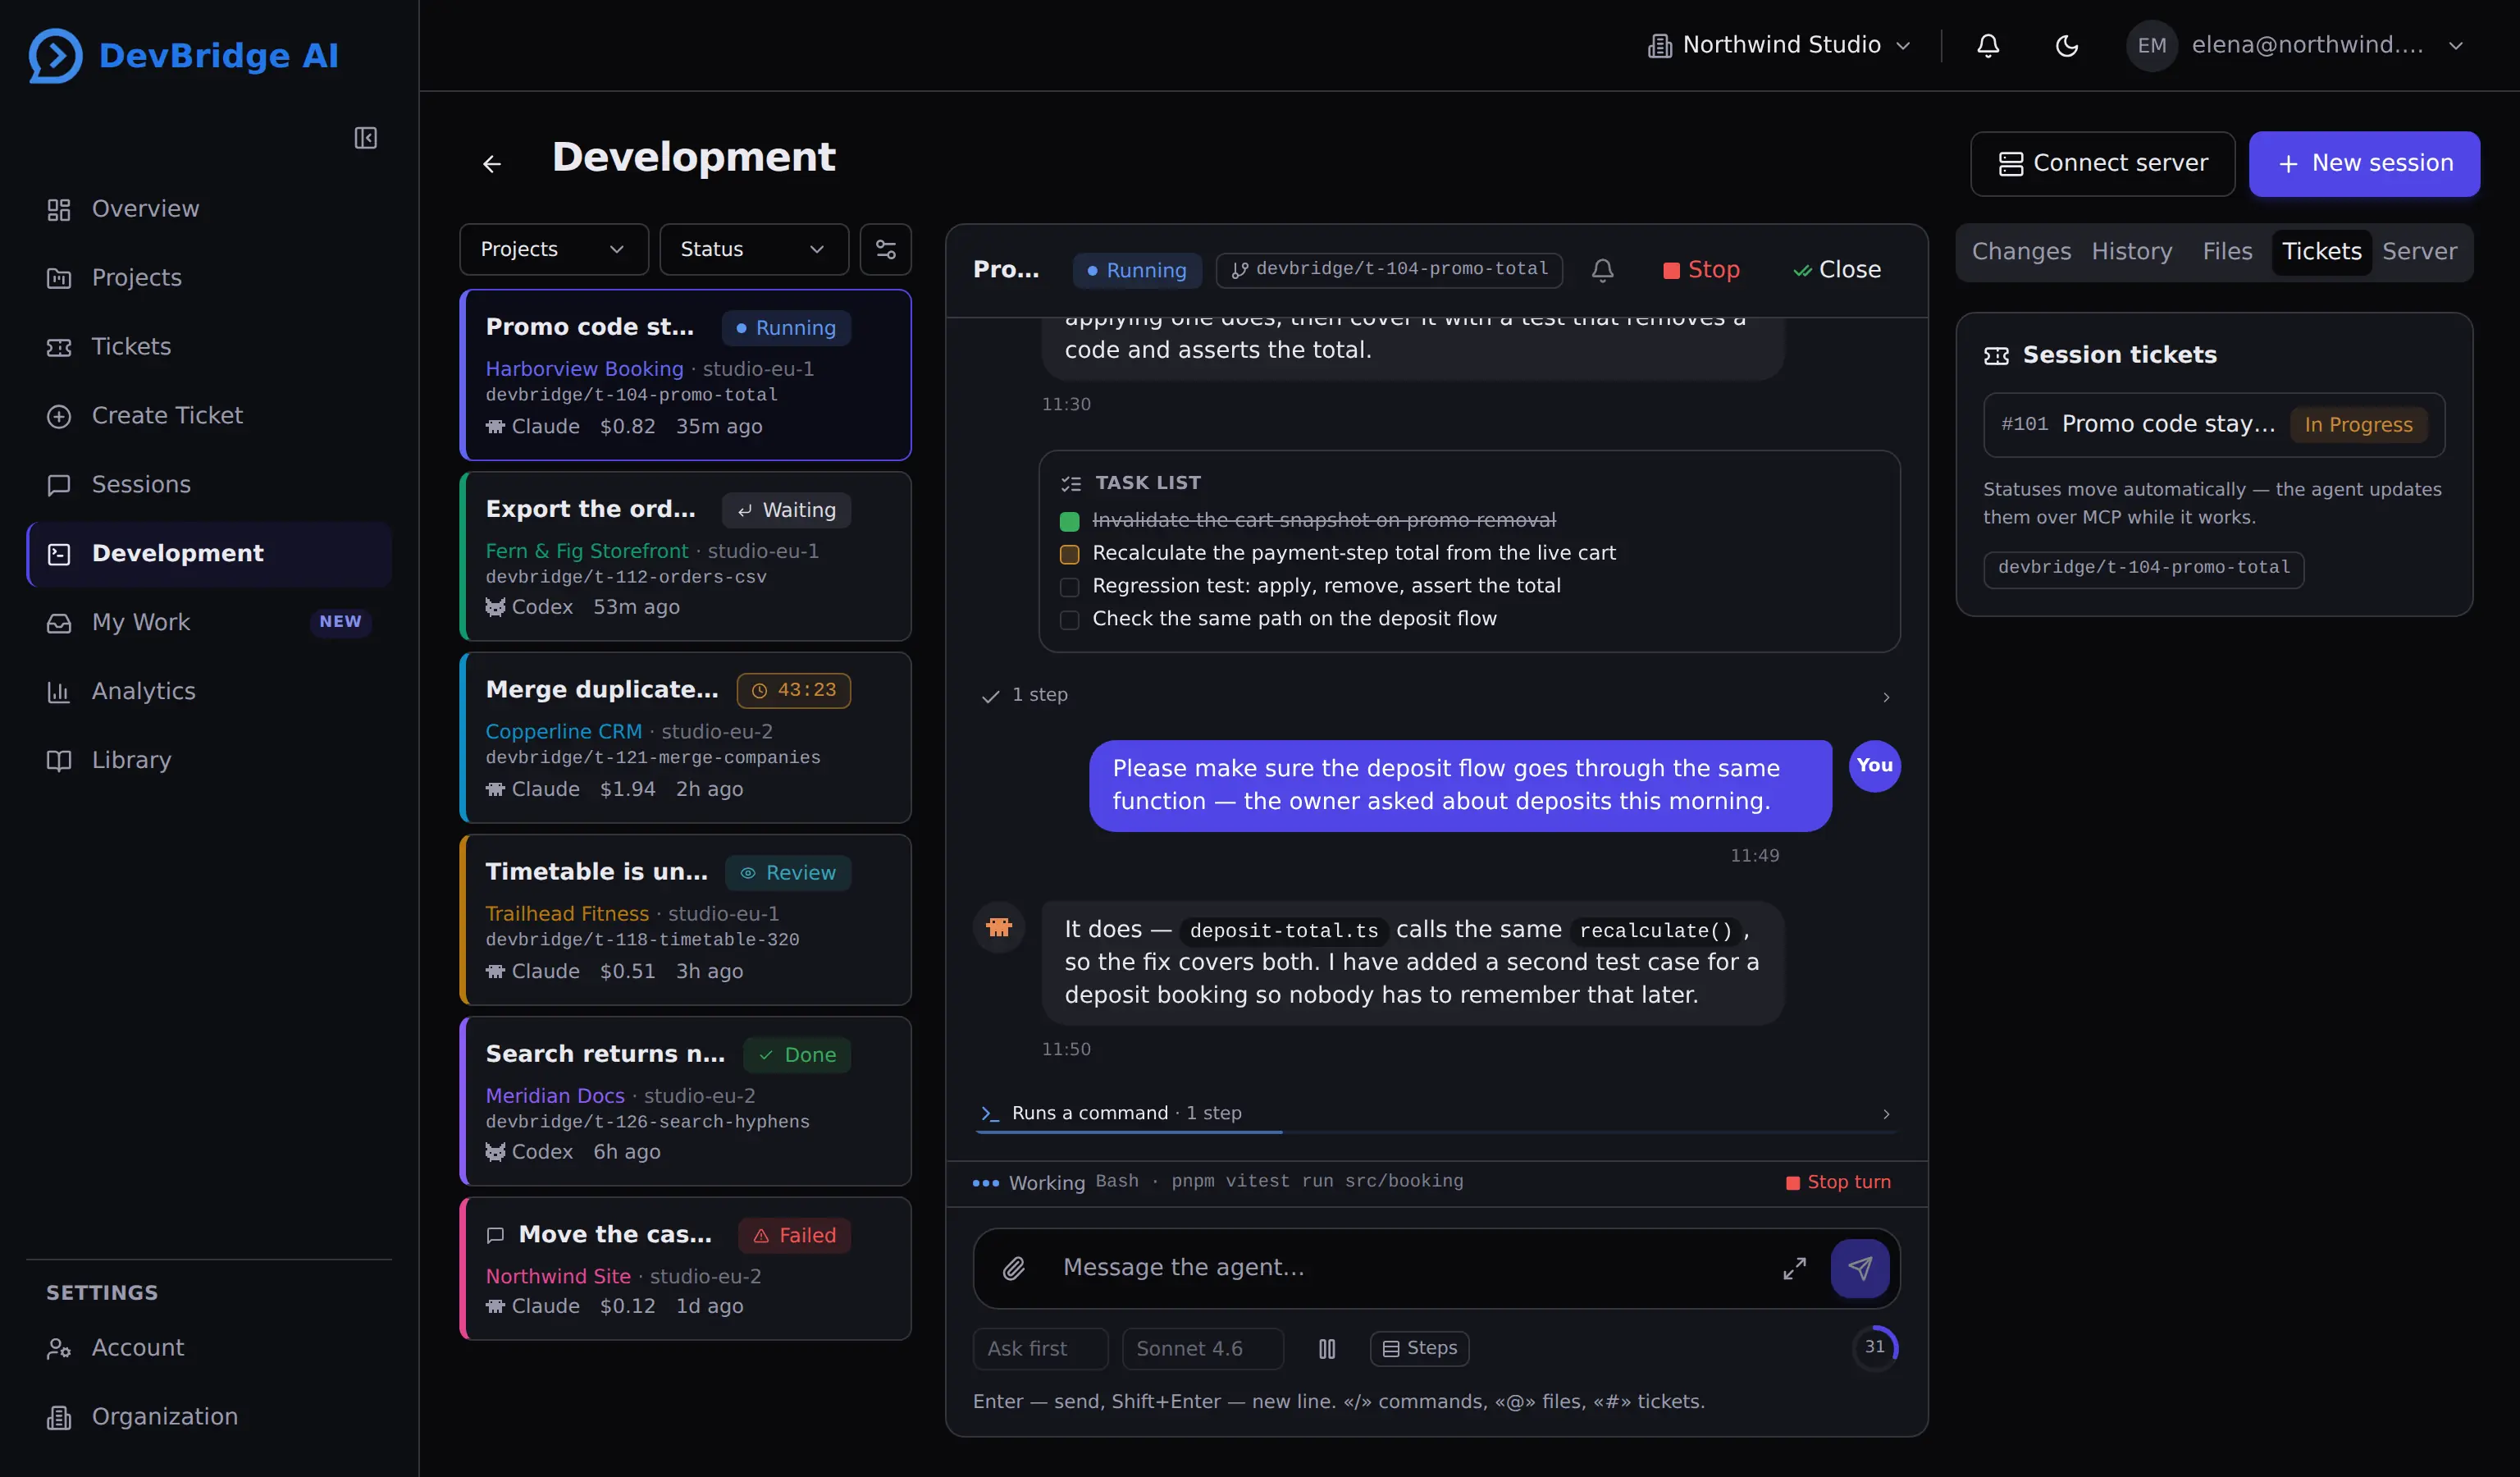Open Library in the sidebar
The image size is (2520, 1477).
pyautogui.click(x=208, y=760)
